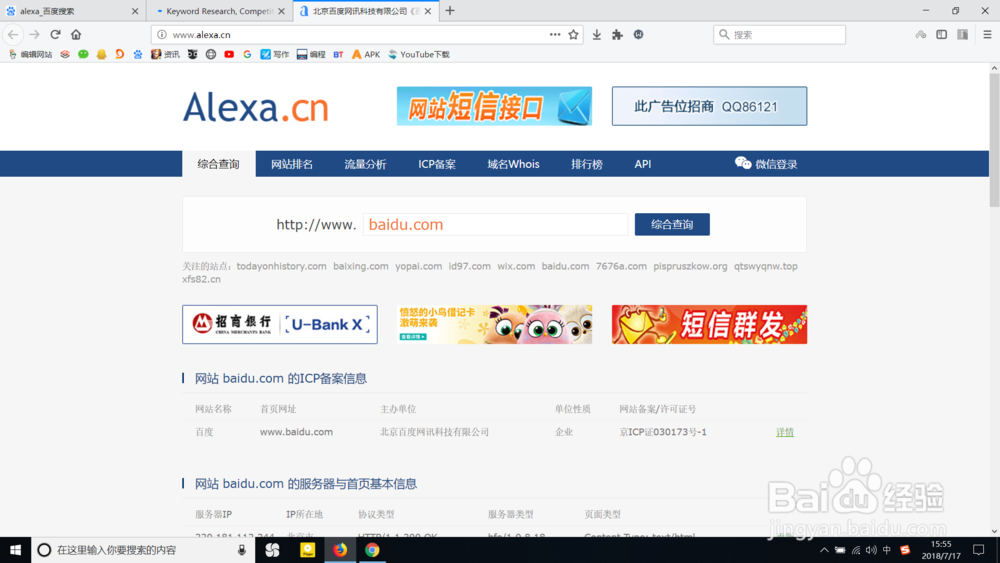Open the 域名Whois navigation tab

pos(513,164)
